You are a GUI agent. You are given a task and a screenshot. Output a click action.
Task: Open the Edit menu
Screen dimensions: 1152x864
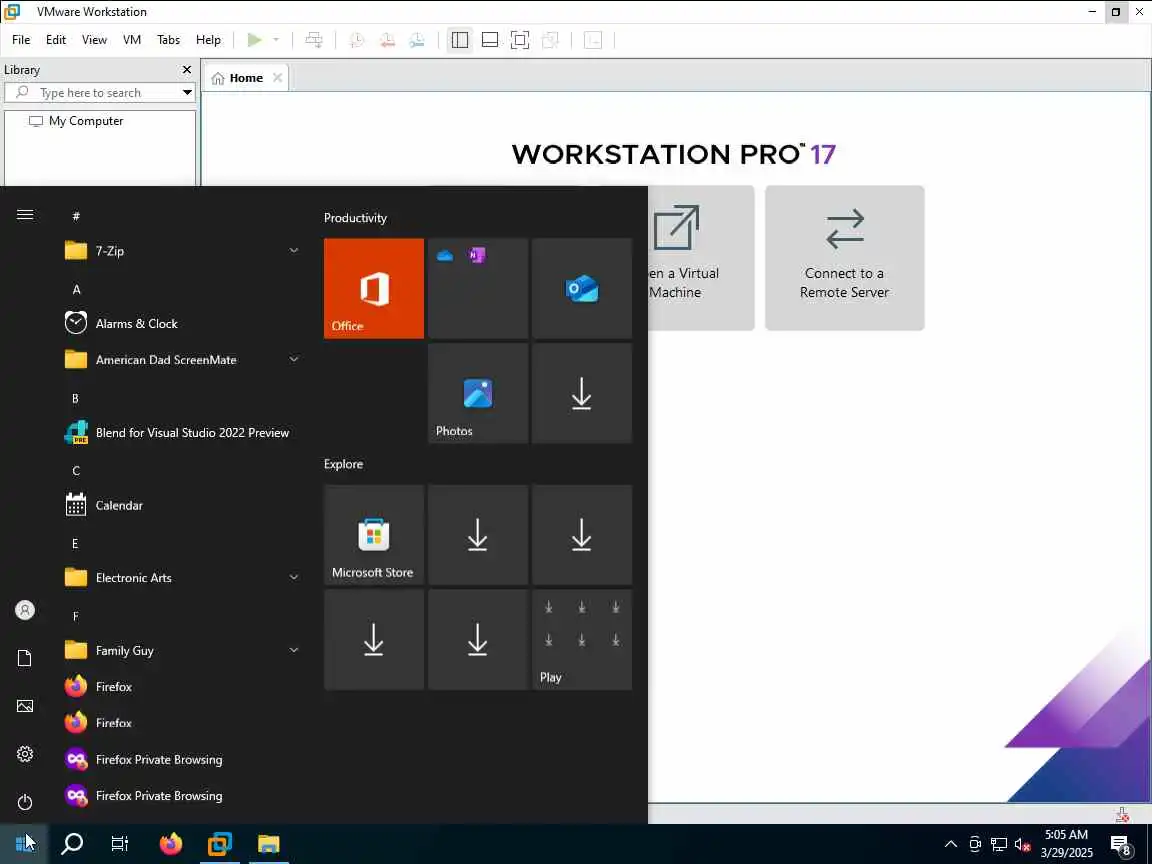click(56, 40)
